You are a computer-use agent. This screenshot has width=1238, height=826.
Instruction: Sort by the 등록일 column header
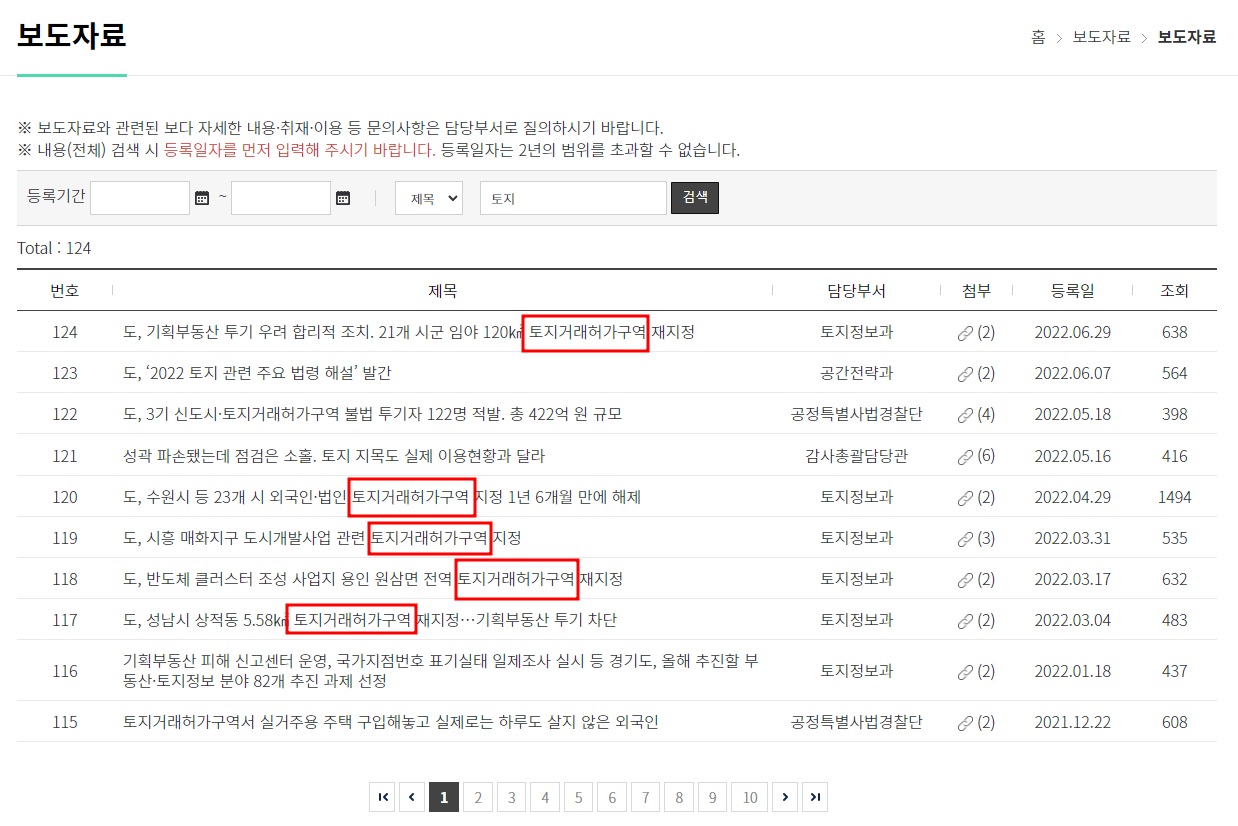coord(1072,290)
